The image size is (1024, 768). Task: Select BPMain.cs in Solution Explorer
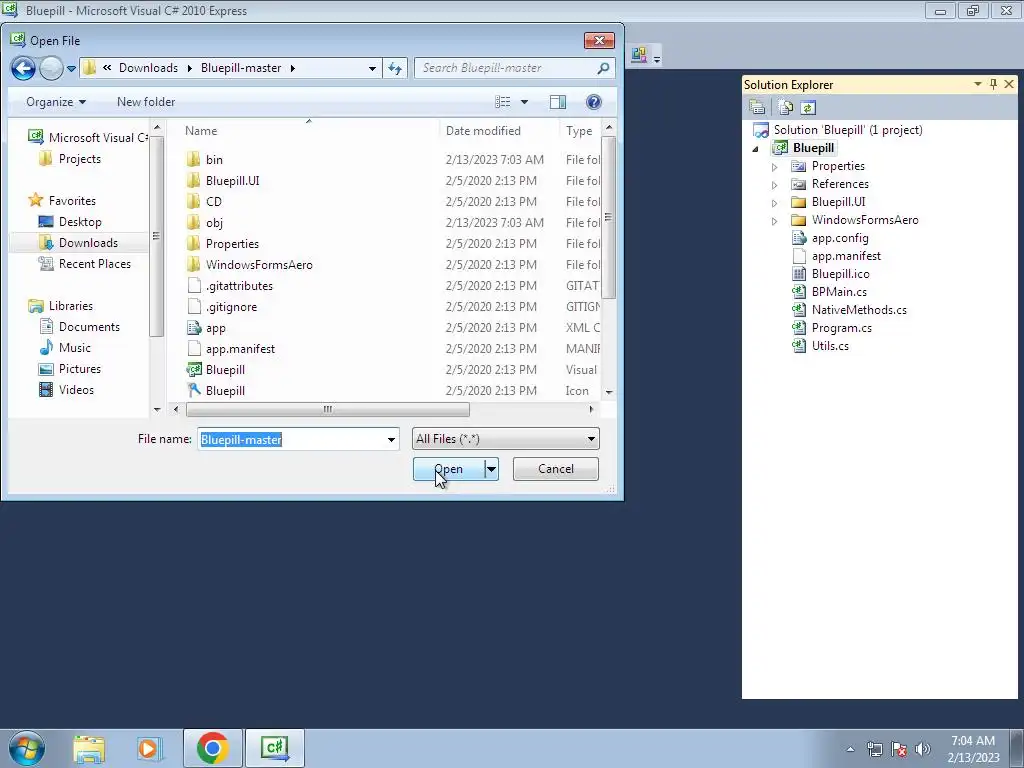click(829, 292)
